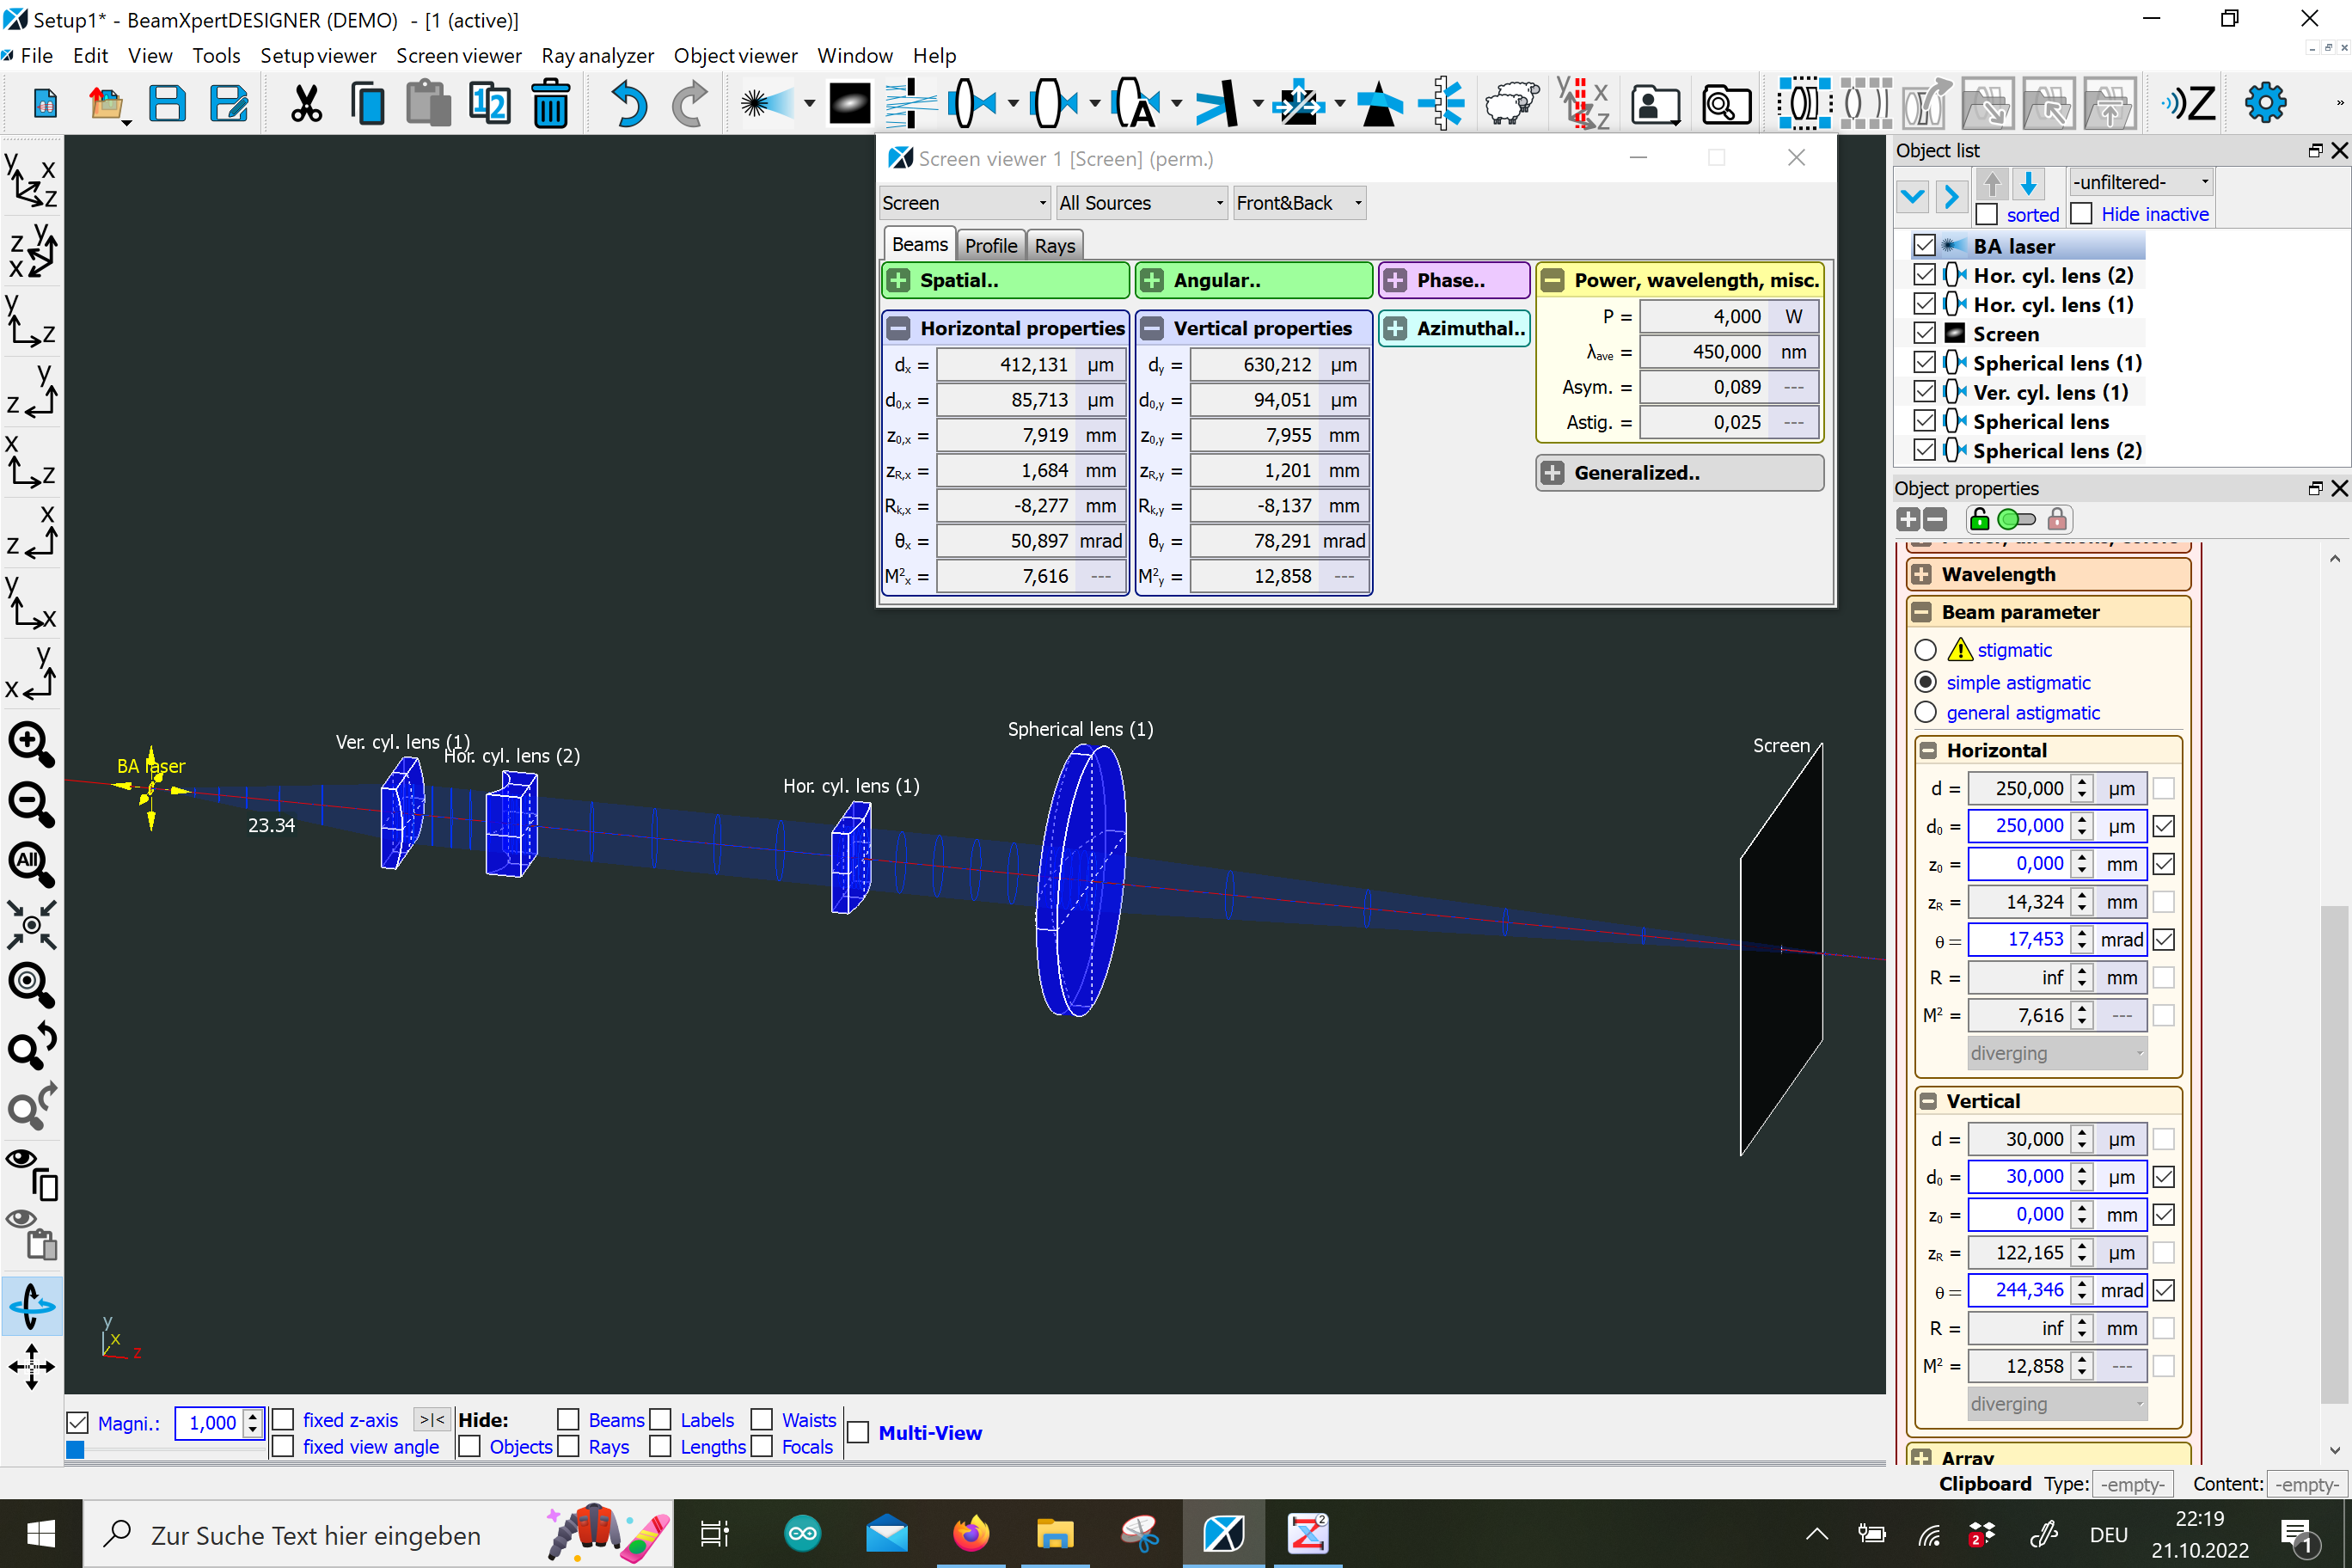Enable the Multi-View checkbox
The width and height of the screenshot is (2352, 1568).
pyautogui.click(x=858, y=1433)
